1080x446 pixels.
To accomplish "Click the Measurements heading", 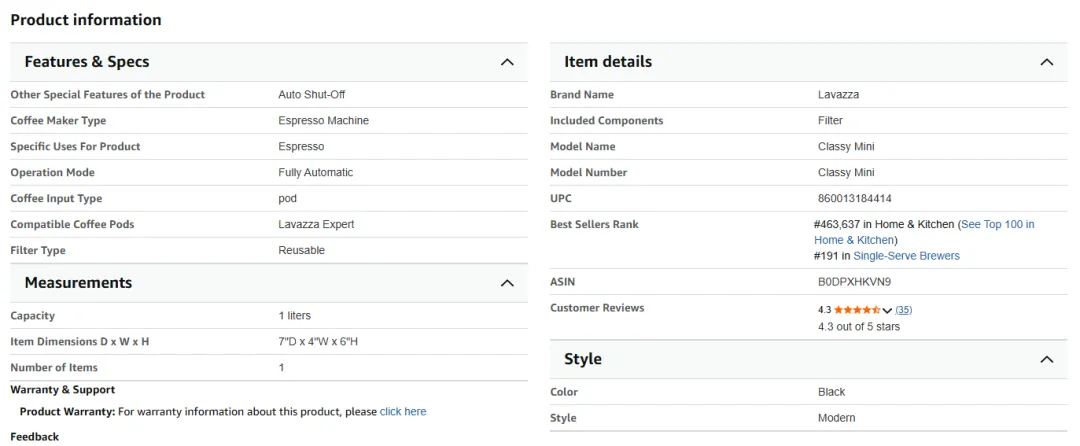I will pyautogui.click(x=79, y=283).
